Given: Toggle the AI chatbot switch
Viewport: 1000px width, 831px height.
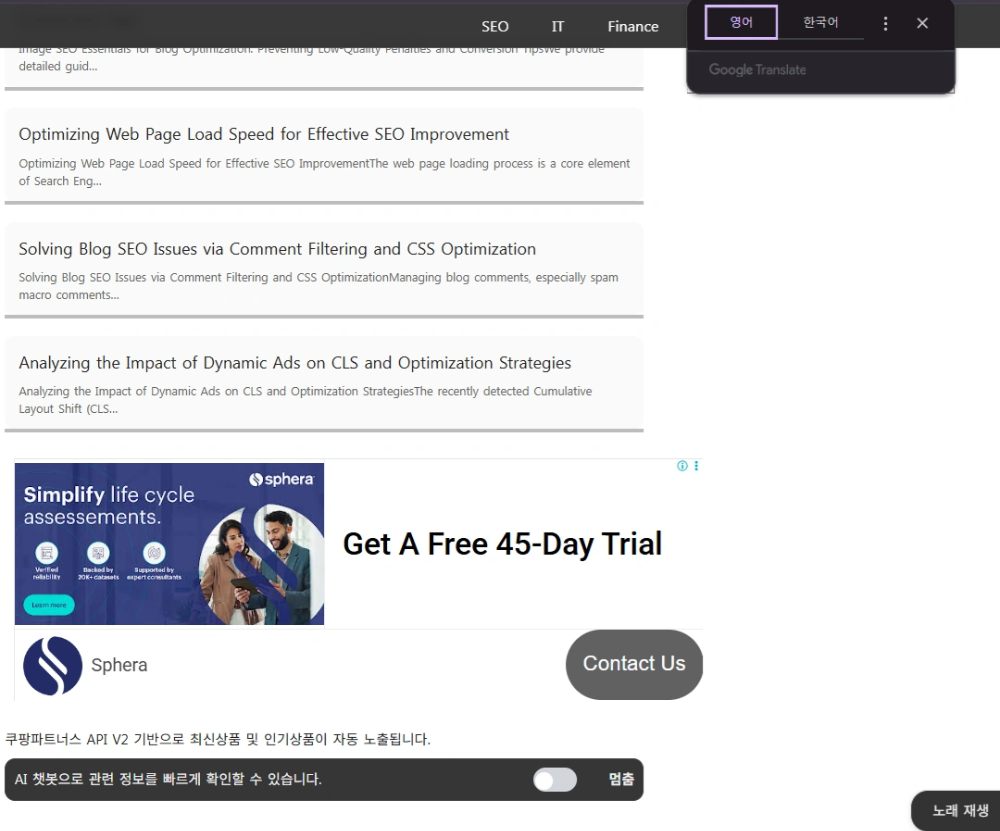Looking at the screenshot, I should pyautogui.click(x=555, y=780).
